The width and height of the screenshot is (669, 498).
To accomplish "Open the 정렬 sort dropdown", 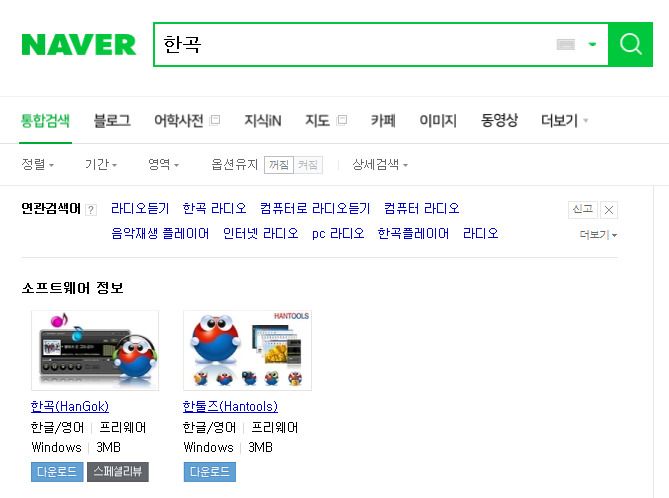I will tap(38, 164).
